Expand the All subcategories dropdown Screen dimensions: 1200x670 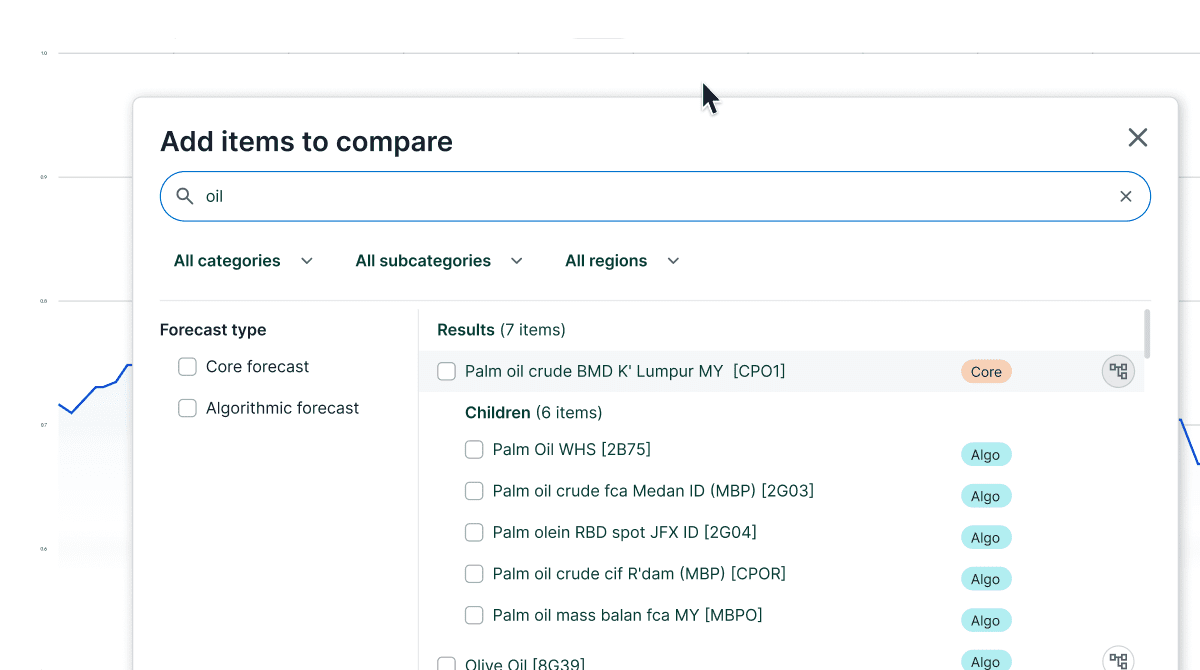(439, 261)
